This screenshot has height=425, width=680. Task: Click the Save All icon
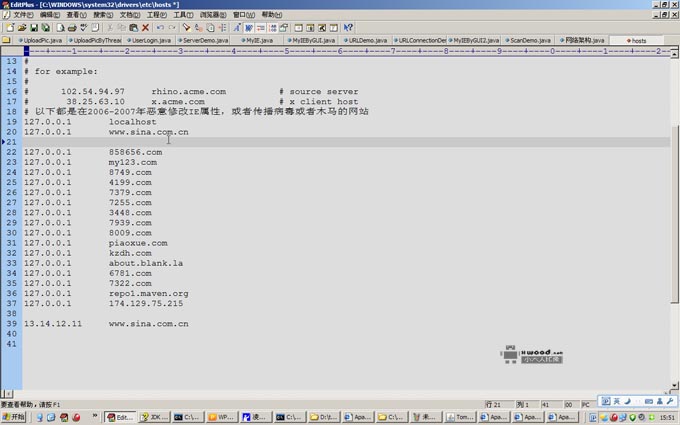point(45,28)
